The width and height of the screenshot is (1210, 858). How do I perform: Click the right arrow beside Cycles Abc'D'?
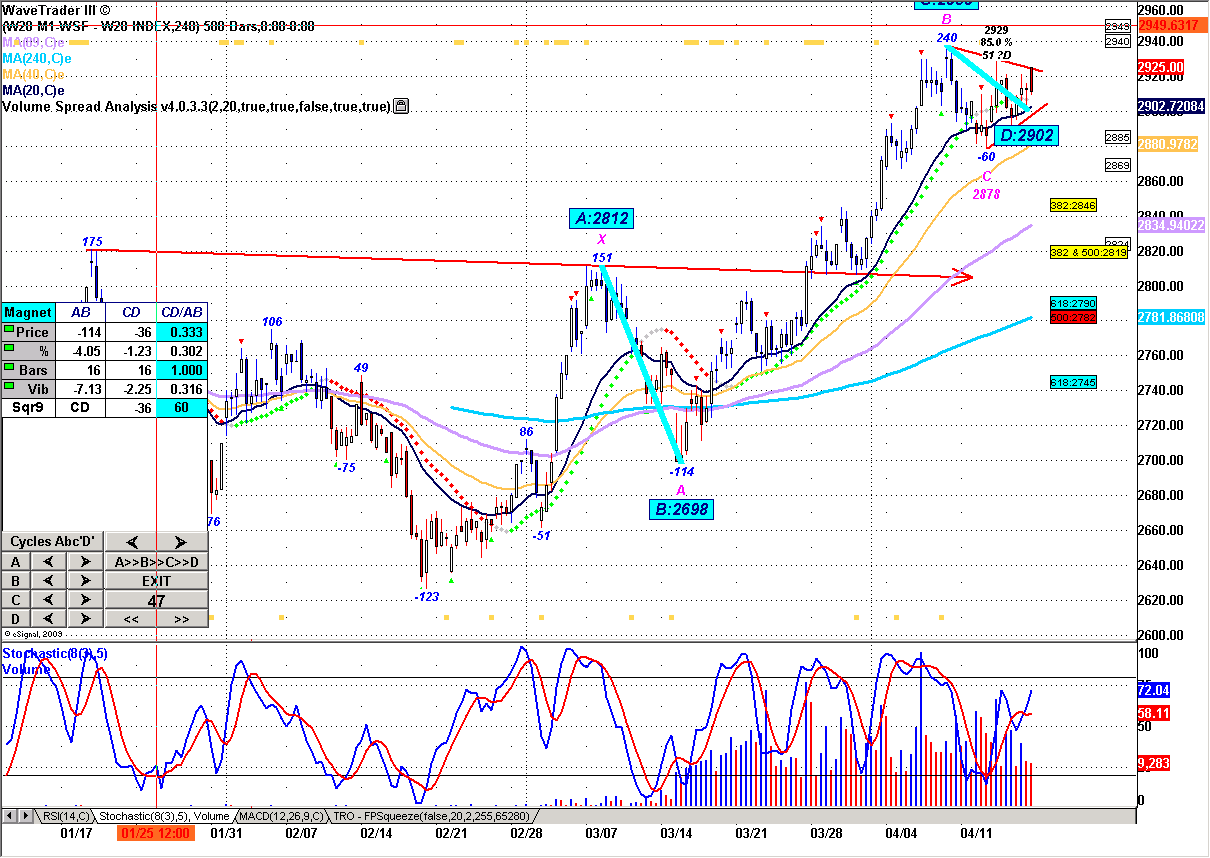pos(182,542)
